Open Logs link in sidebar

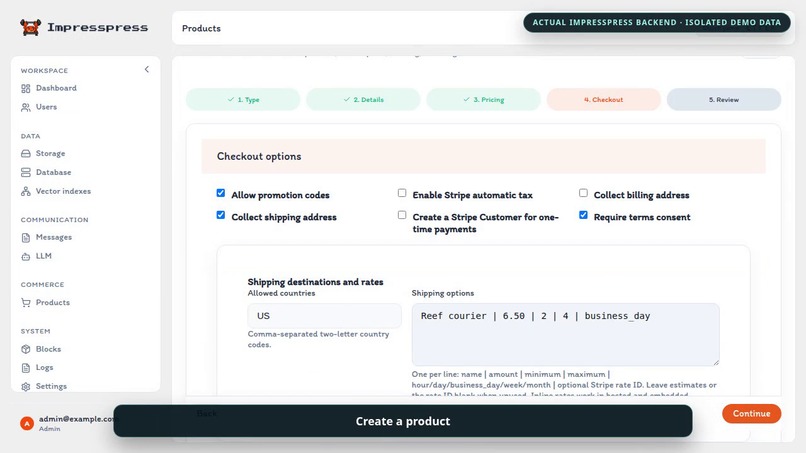point(44,367)
